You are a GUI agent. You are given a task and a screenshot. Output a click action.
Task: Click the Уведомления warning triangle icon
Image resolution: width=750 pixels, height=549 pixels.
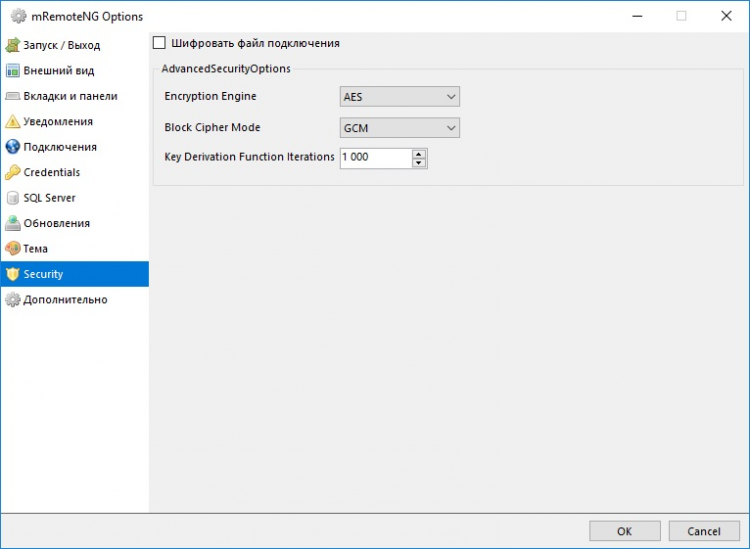[x=12, y=121]
